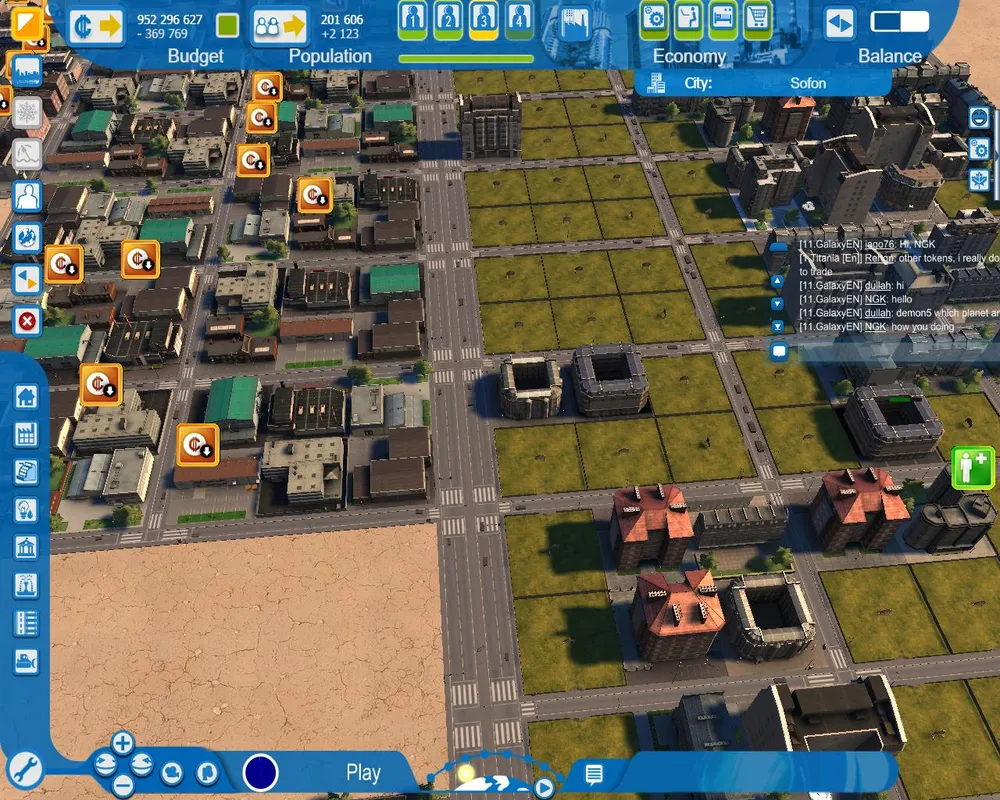The width and height of the screenshot is (1000, 800).
Task: Open the wrench settings button
Action: pos(25,770)
